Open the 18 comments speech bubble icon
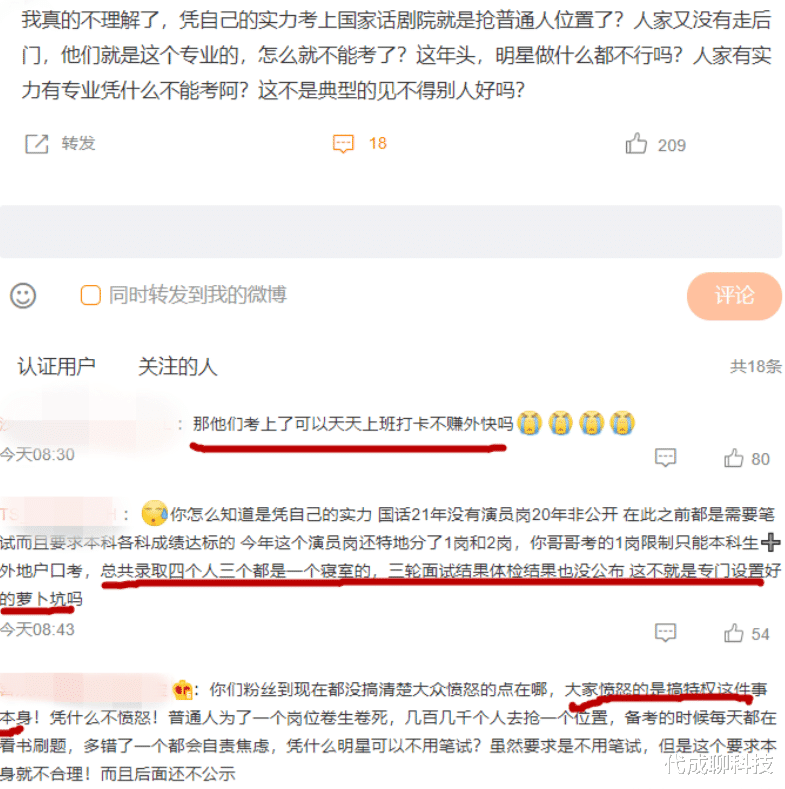Screen dimensions: 785x789 343,144
